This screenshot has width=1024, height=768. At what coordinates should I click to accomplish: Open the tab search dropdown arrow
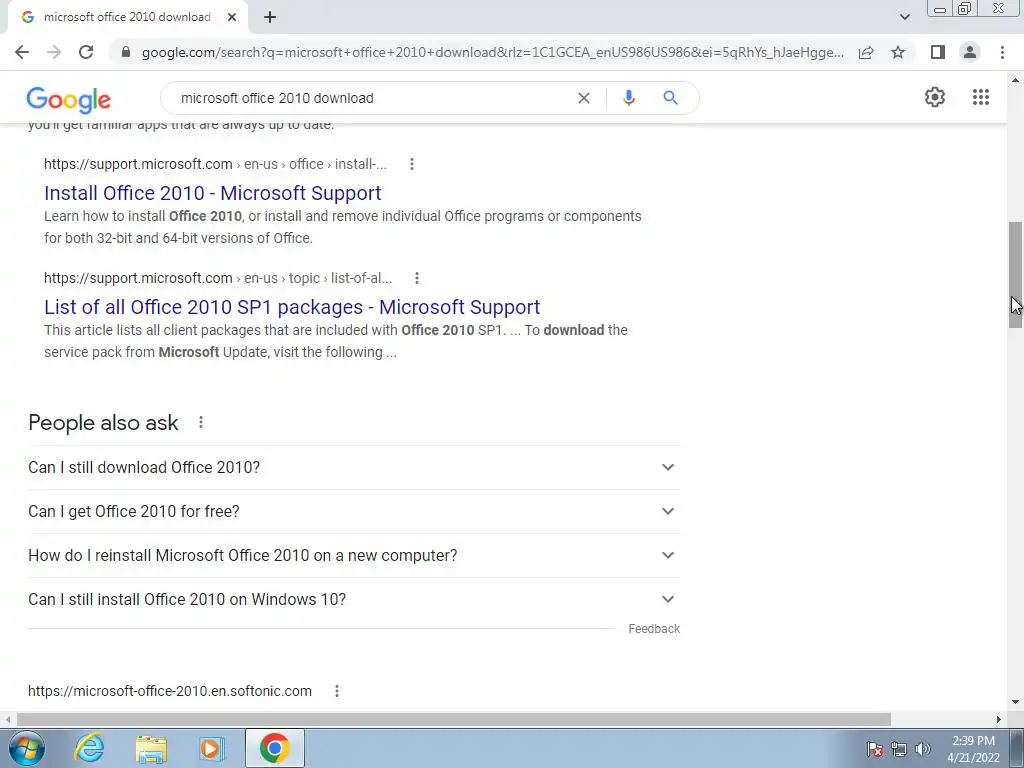point(904,17)
